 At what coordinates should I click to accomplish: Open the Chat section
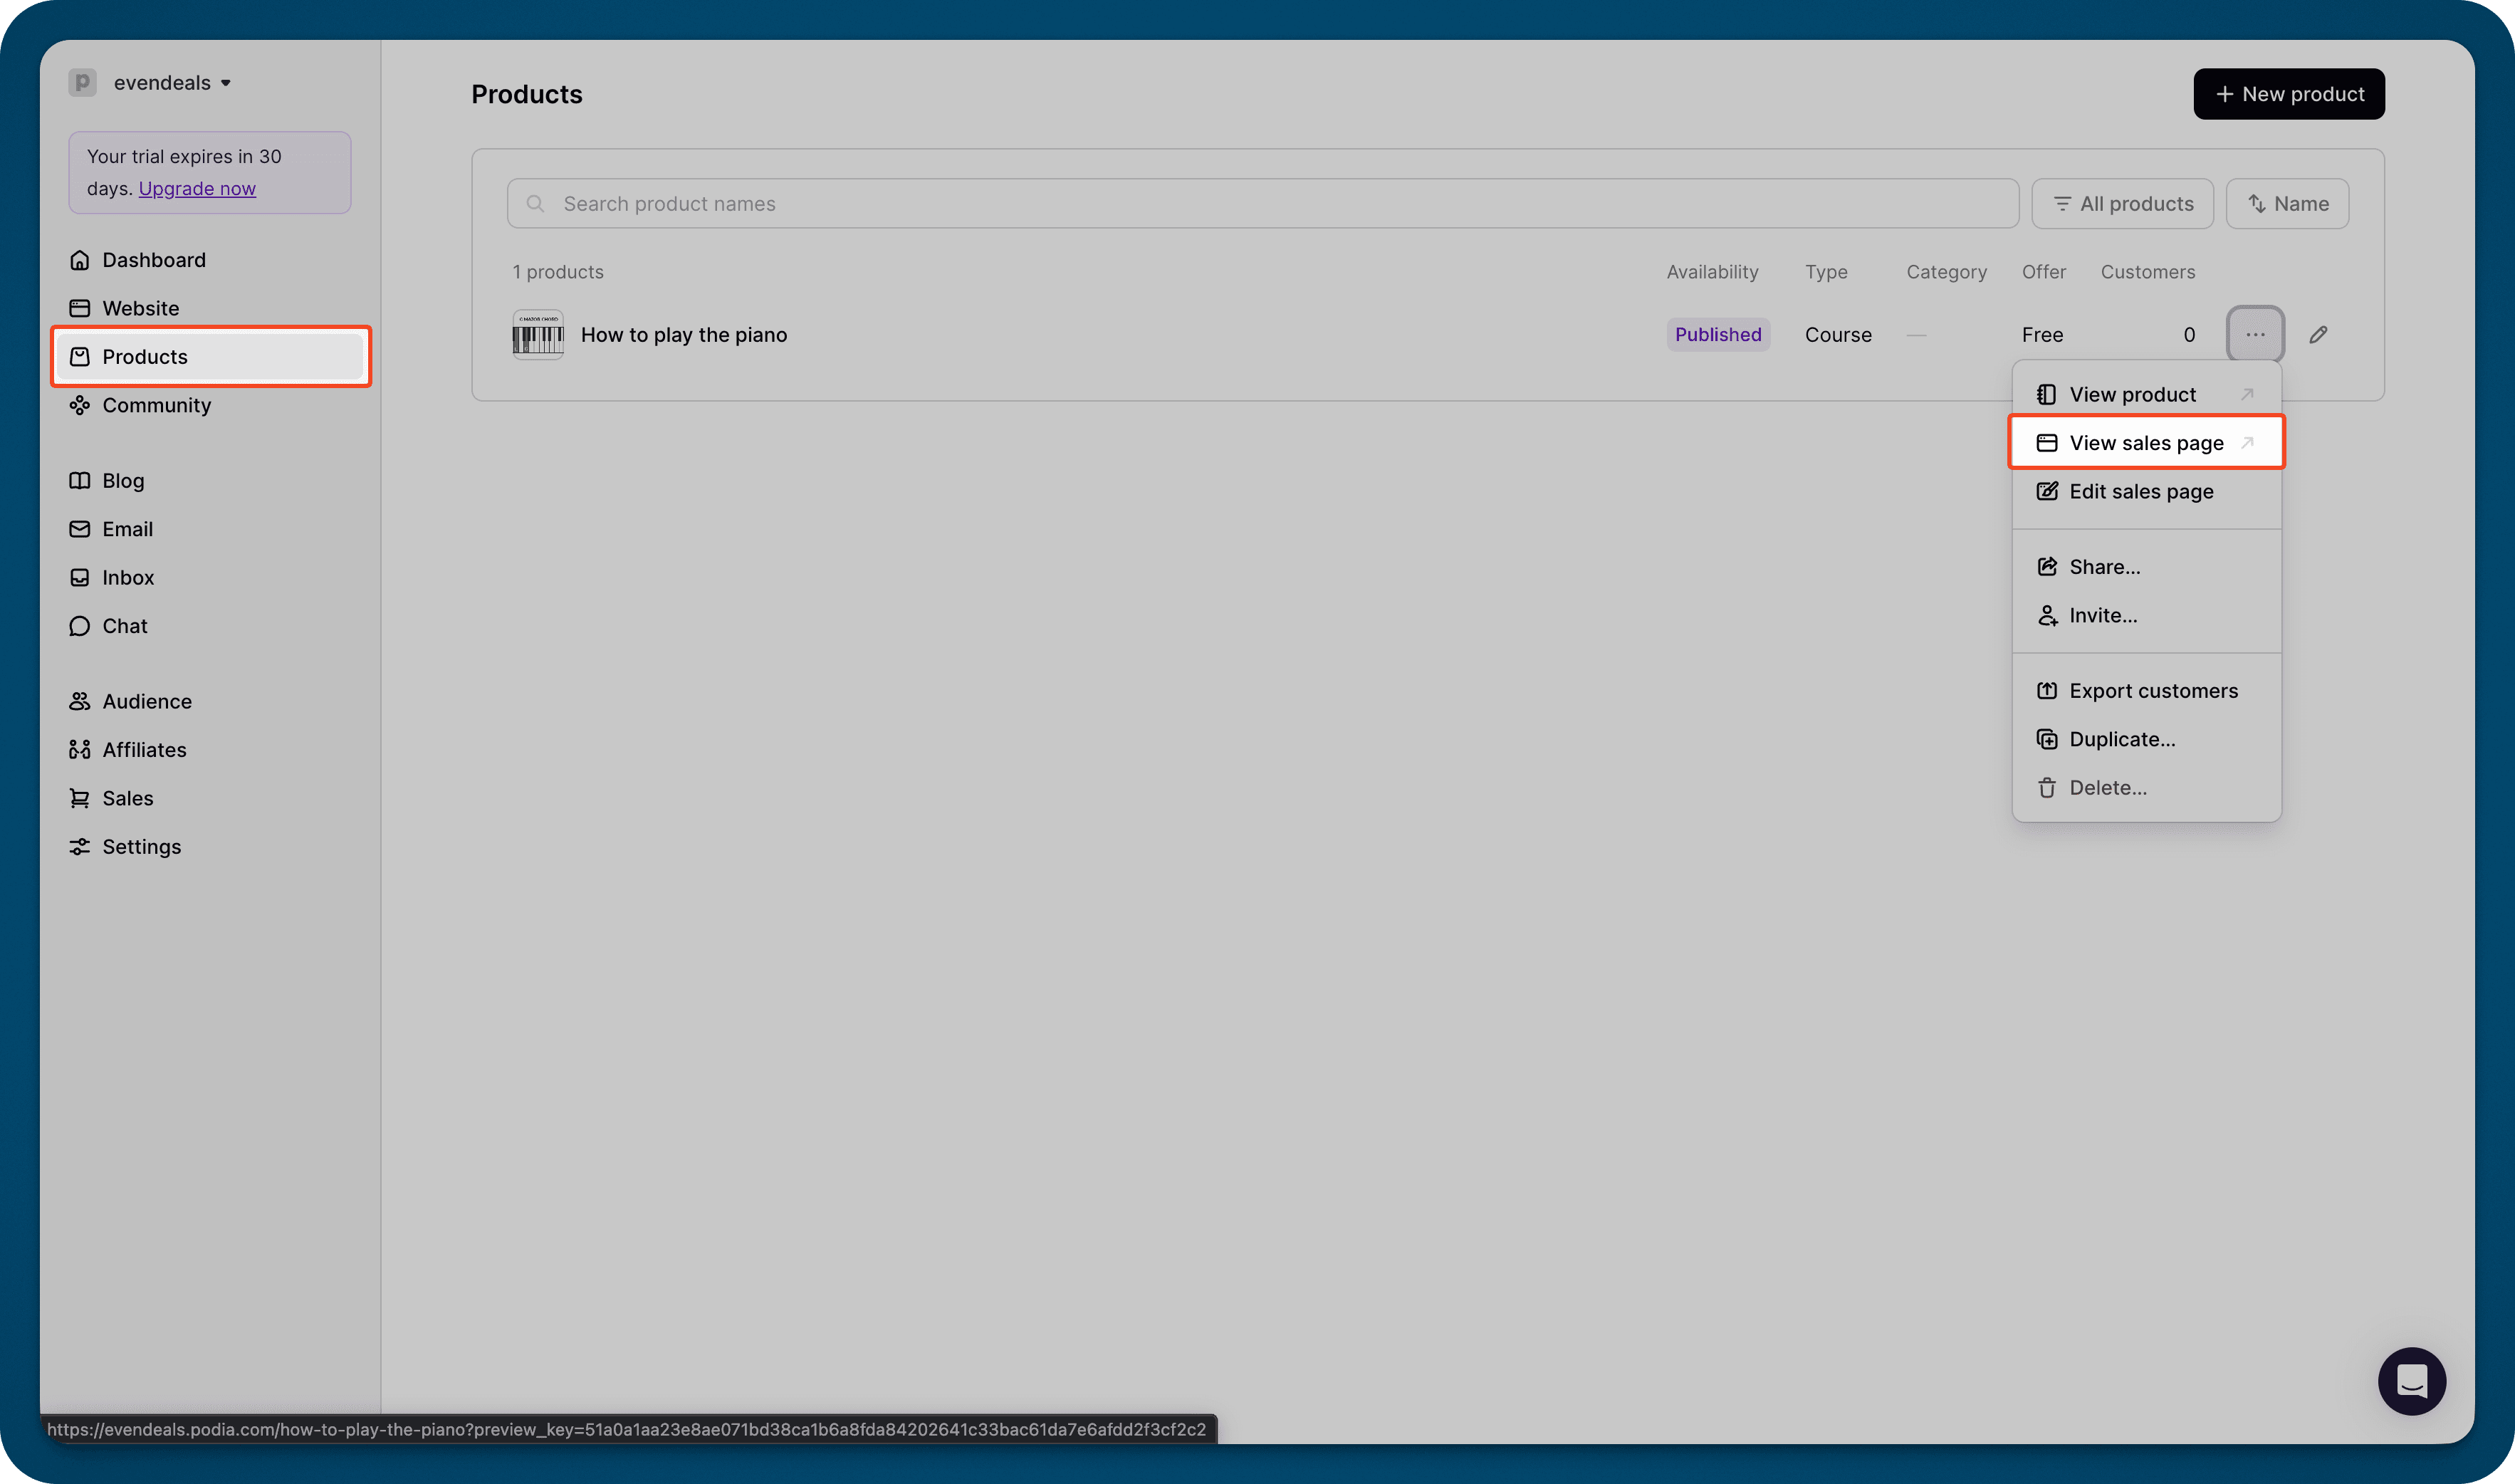124,625
